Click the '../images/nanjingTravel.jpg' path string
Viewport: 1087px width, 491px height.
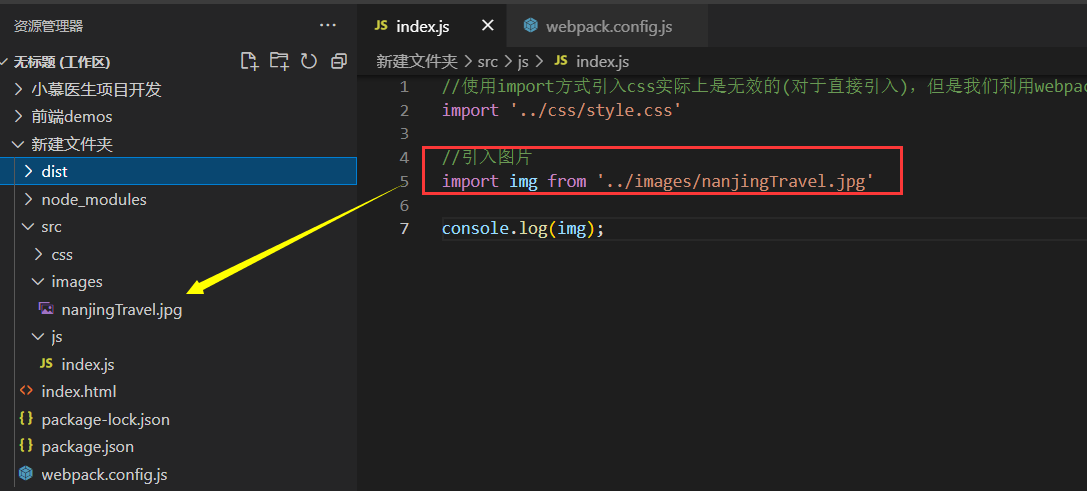pos(734,182)
